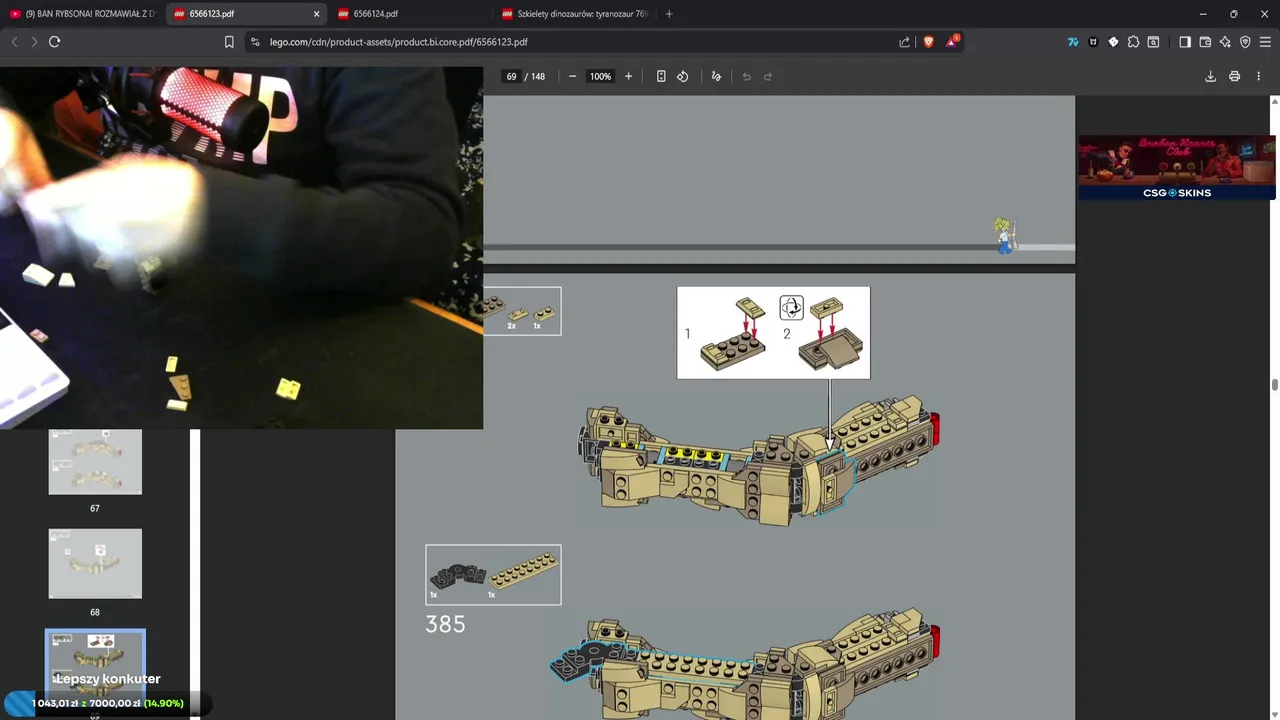Screen dimensions: 1280x720
Task: Download the PDF file
Action: 1210,76
